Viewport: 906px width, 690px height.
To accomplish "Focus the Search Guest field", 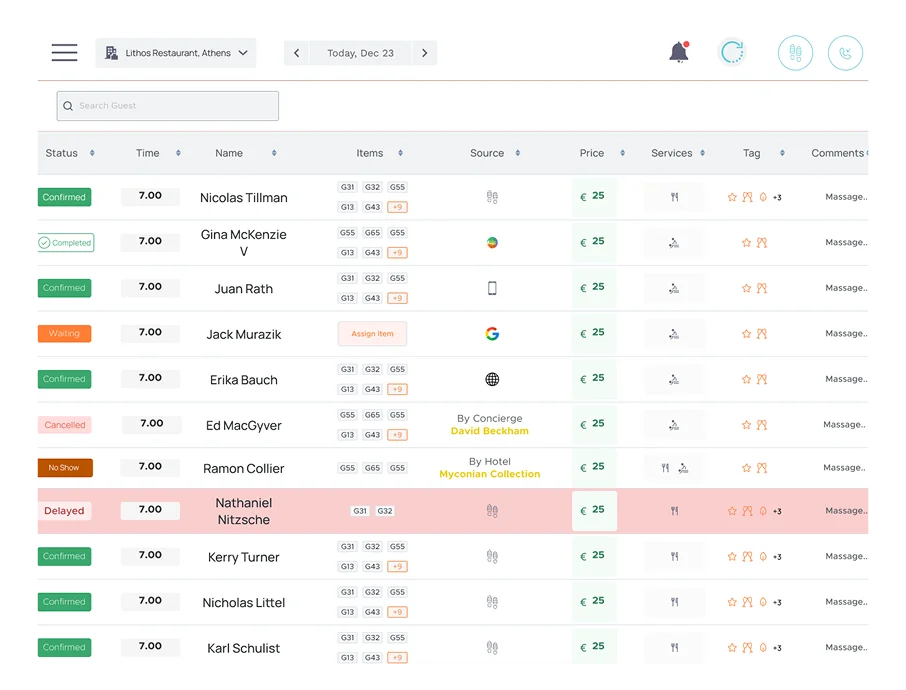I will click(x=168, y=106).
